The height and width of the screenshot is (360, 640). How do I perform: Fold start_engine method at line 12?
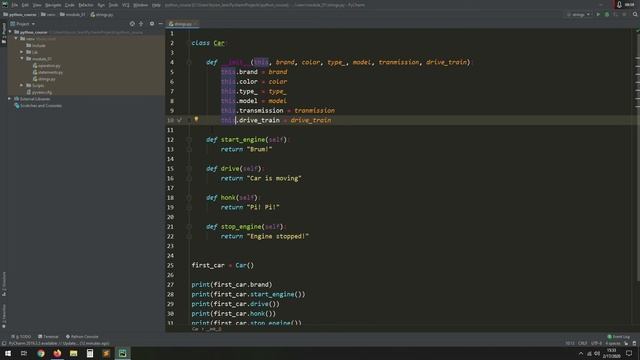pos(189,140)
